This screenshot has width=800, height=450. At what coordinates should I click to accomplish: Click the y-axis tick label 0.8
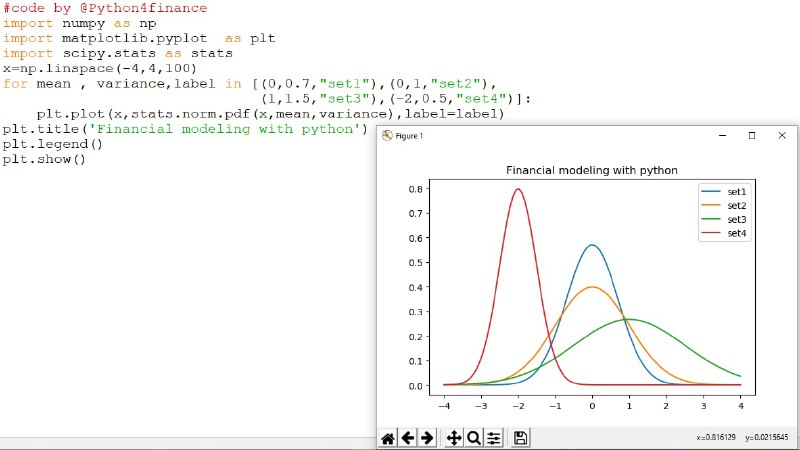click(x=416, y=189)
